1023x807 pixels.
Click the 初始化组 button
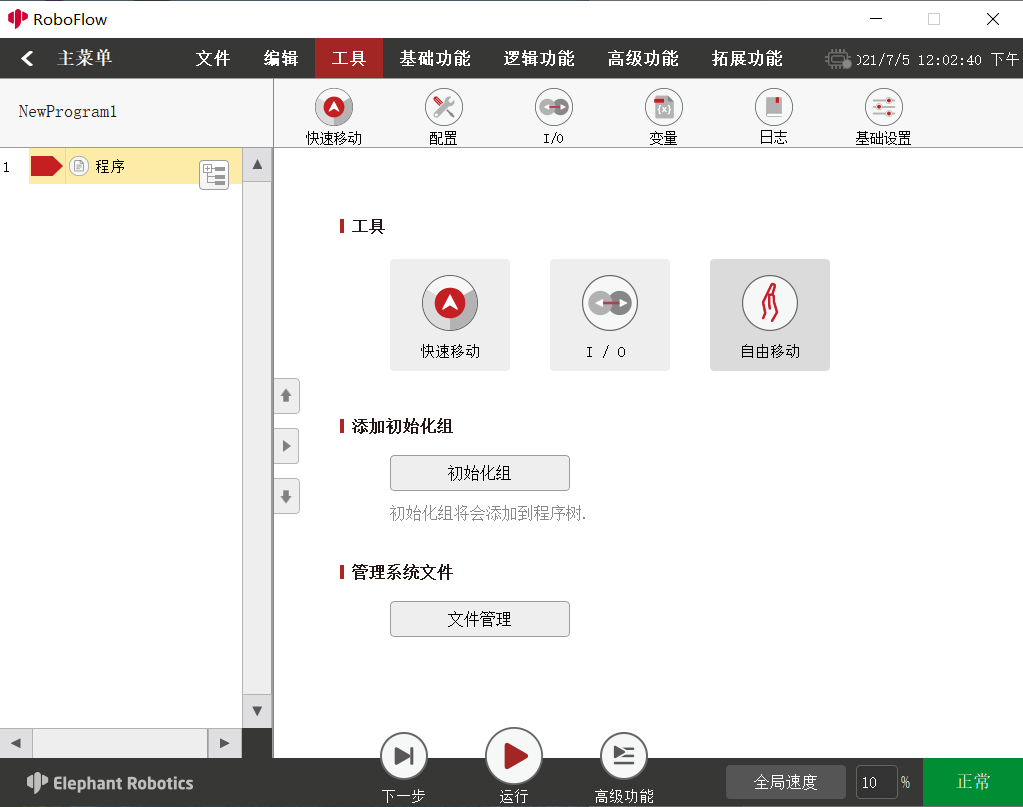pos(480,473)
